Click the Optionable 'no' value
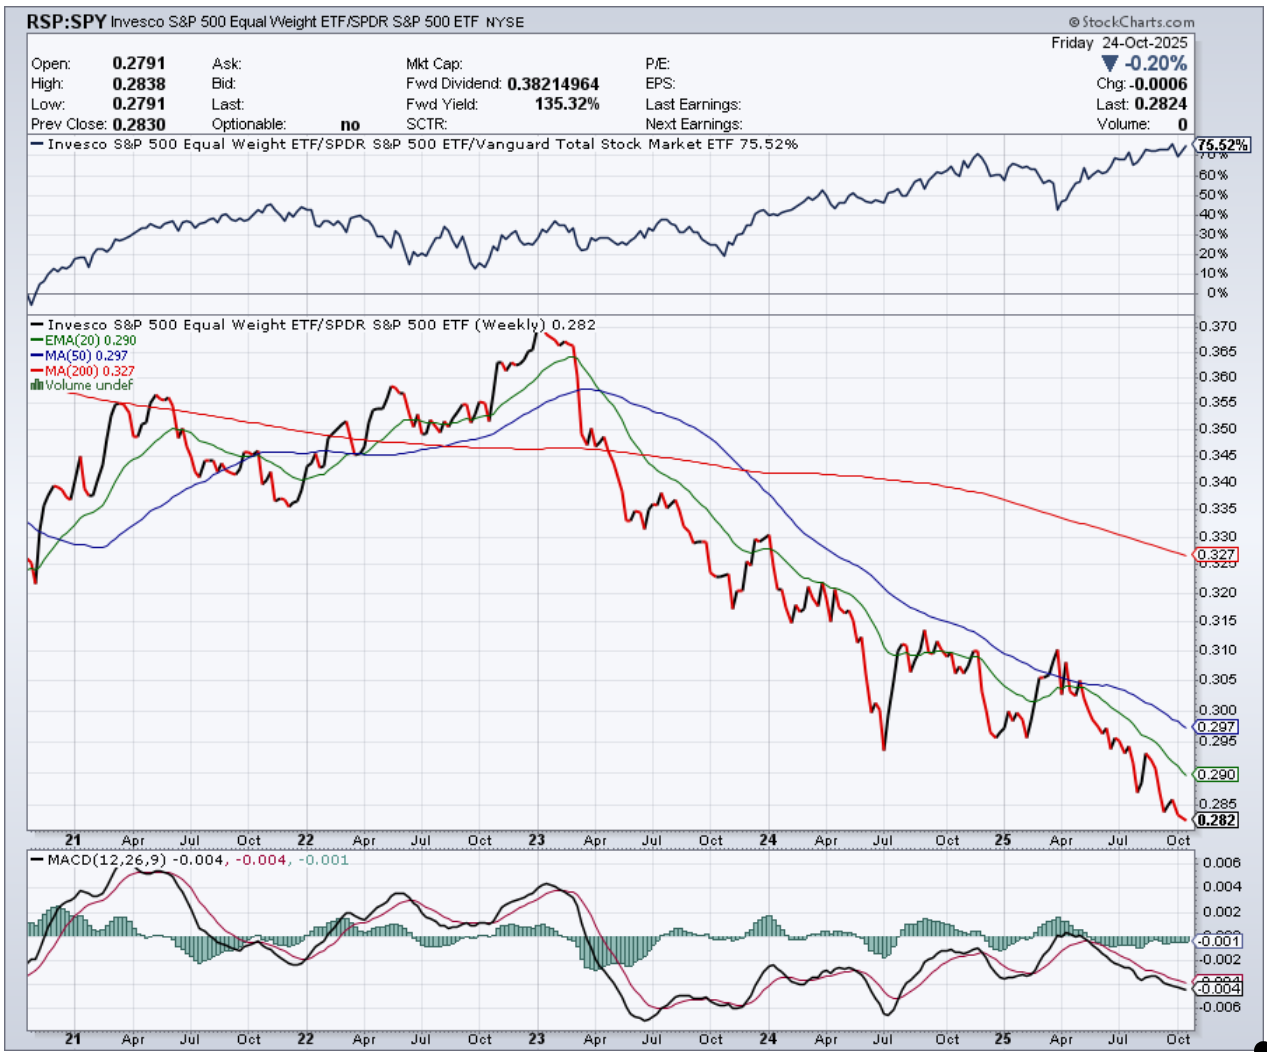 [x=350, y=125]
